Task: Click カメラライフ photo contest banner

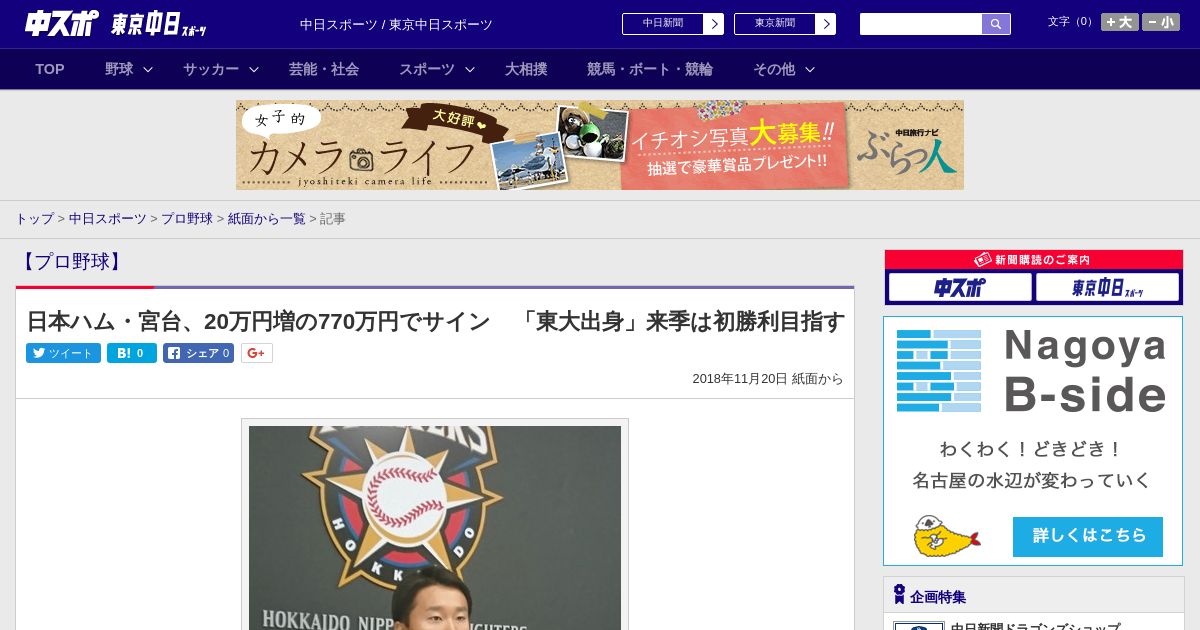Action: coord(600,145)
